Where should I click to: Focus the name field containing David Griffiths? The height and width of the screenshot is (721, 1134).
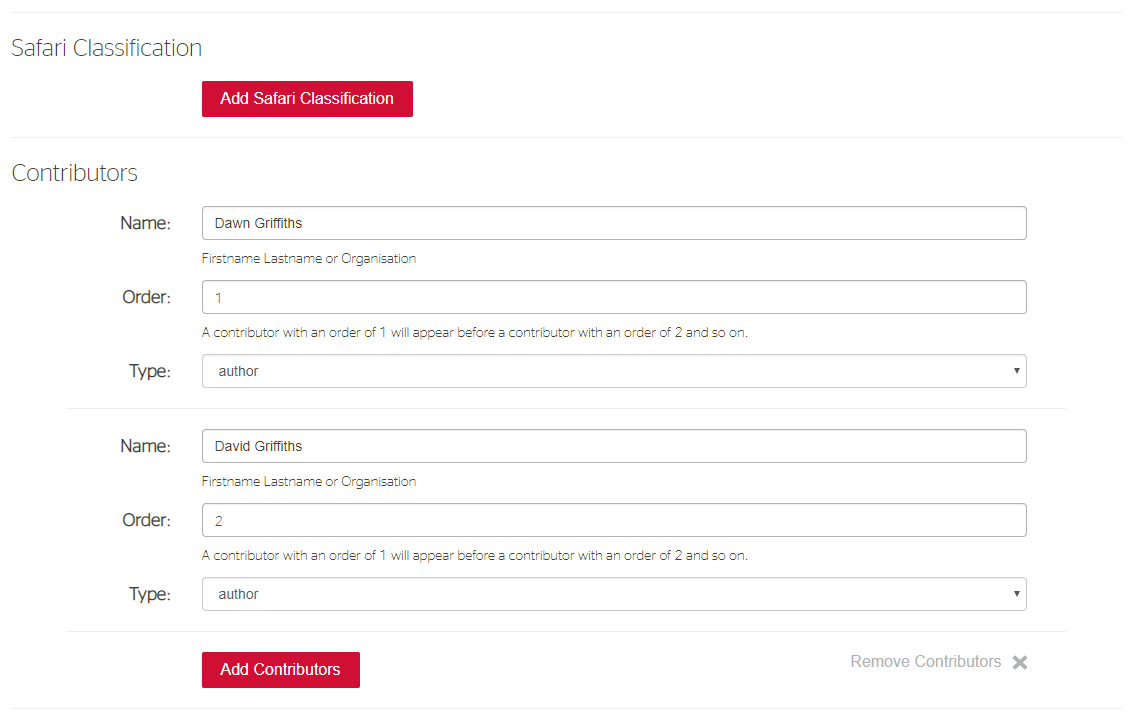click(614, 446)
